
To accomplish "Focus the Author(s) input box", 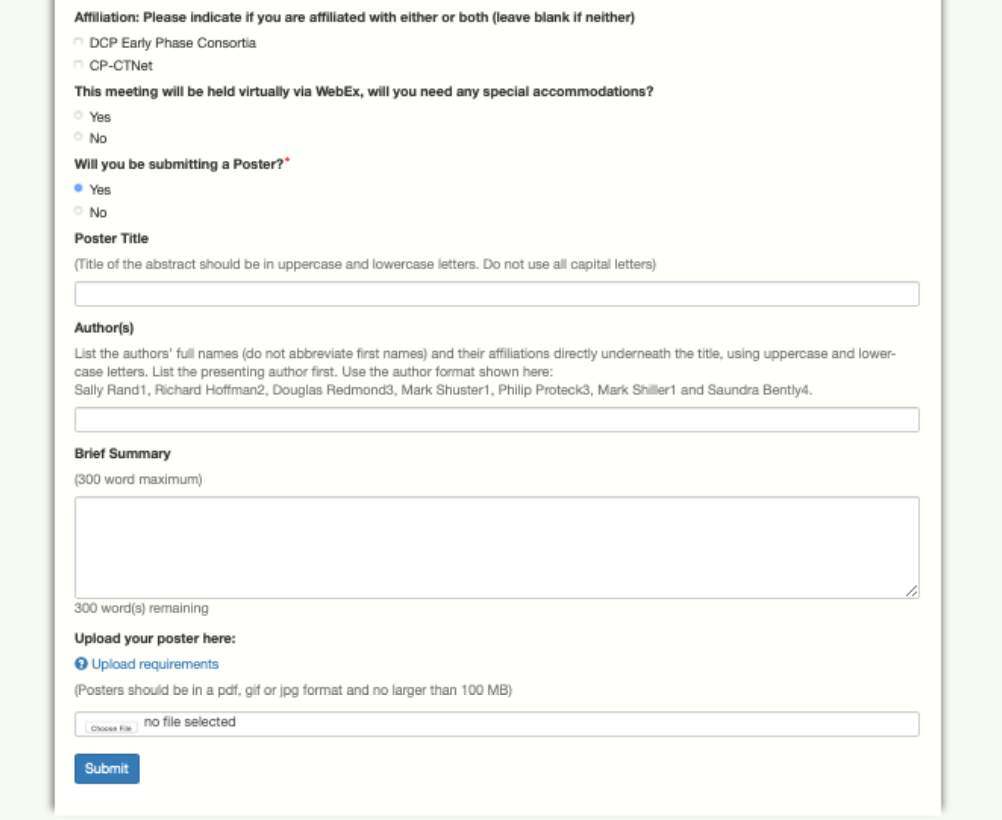I will 496,420.
